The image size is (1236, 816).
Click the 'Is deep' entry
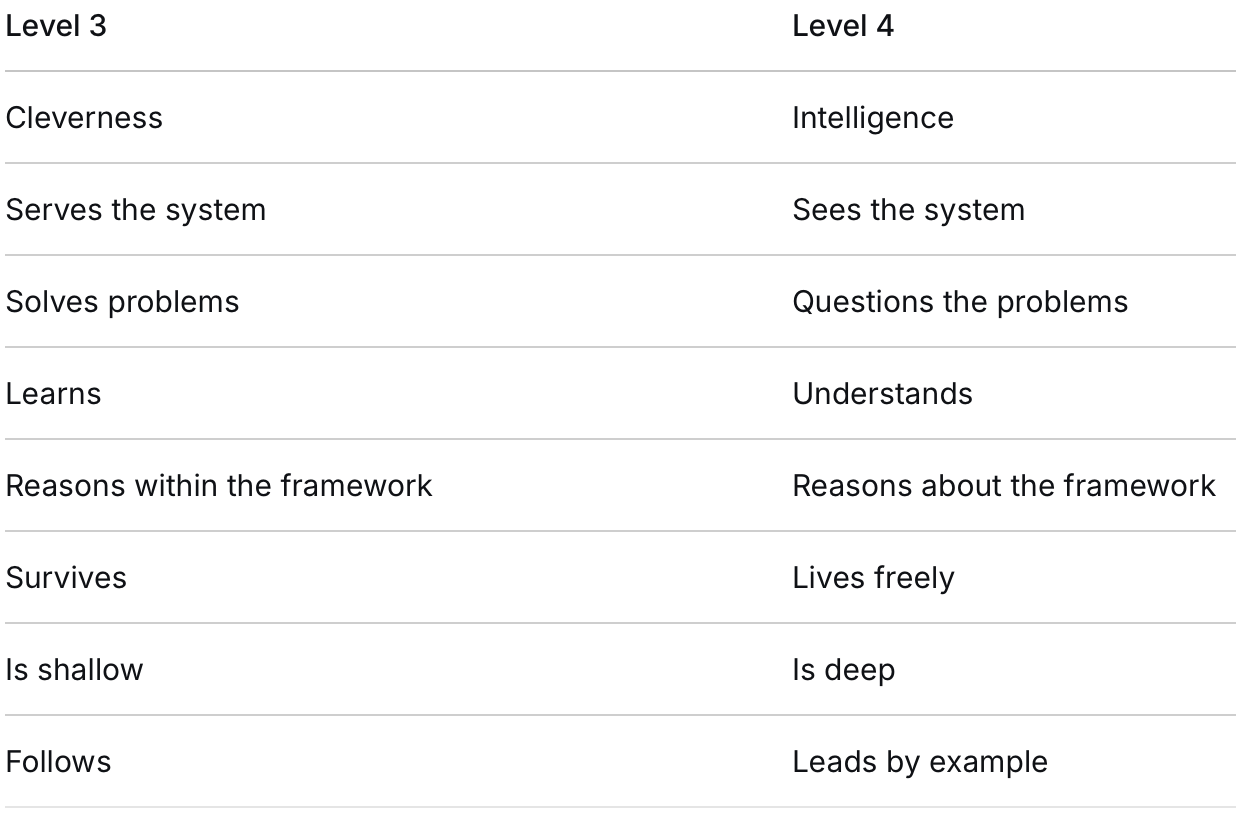(x=843, y=670)
